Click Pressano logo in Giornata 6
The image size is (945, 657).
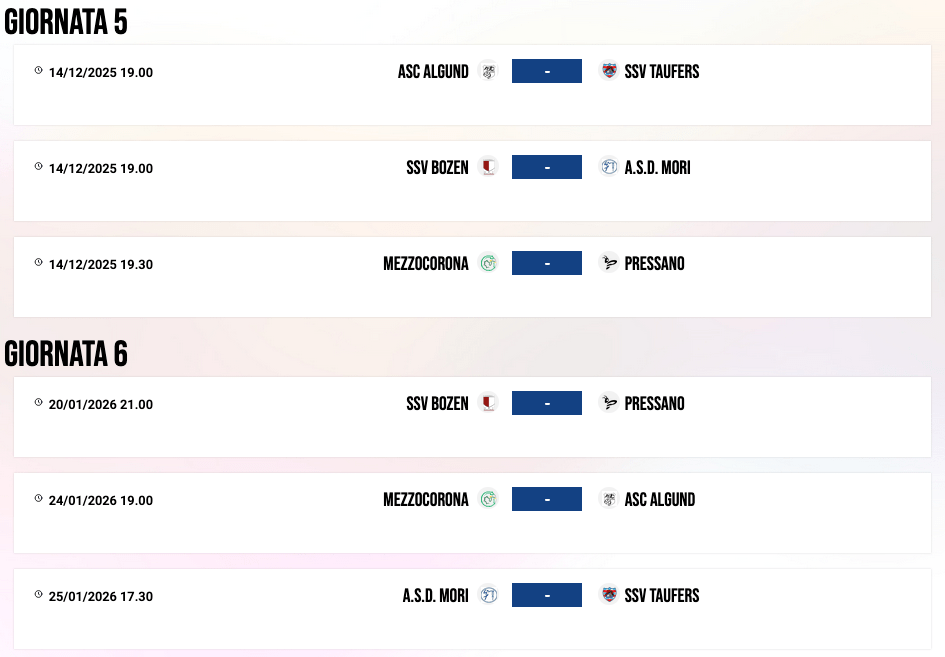pyautogui.click(x=608, y=403)
